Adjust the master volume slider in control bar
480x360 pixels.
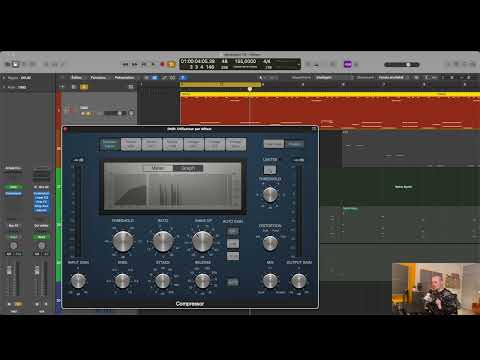click(402, 64)
